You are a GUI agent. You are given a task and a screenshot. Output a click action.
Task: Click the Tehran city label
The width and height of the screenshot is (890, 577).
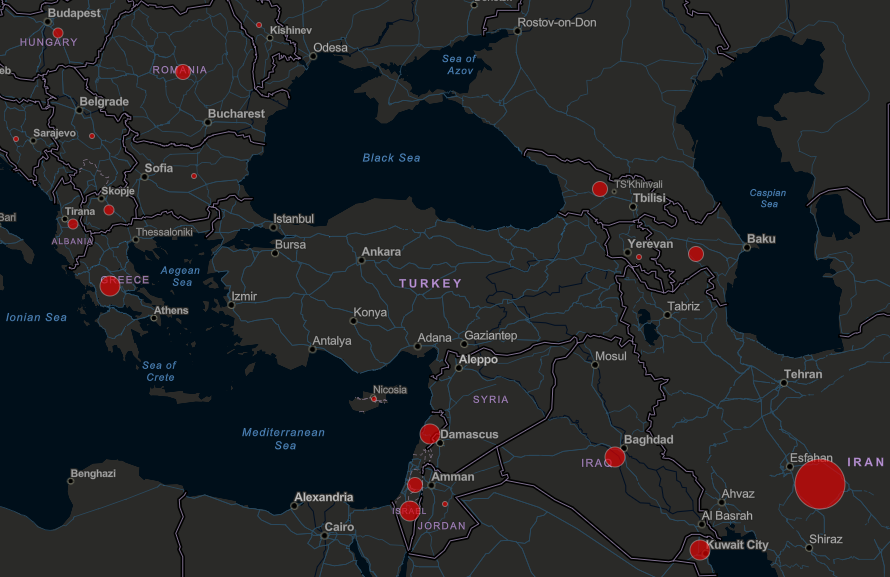(803, 375)
